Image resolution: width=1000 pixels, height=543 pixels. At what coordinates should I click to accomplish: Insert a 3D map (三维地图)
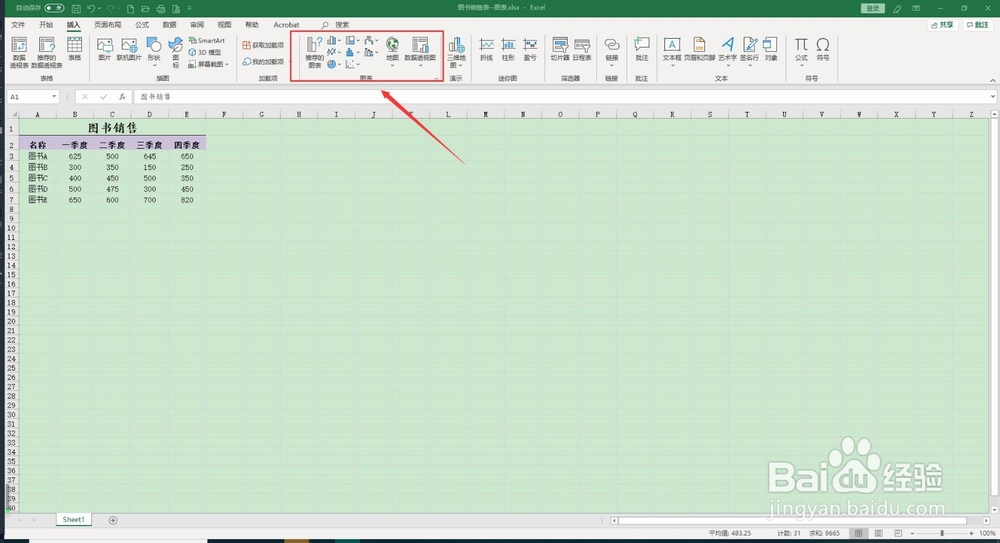click(x=456, y=52)
